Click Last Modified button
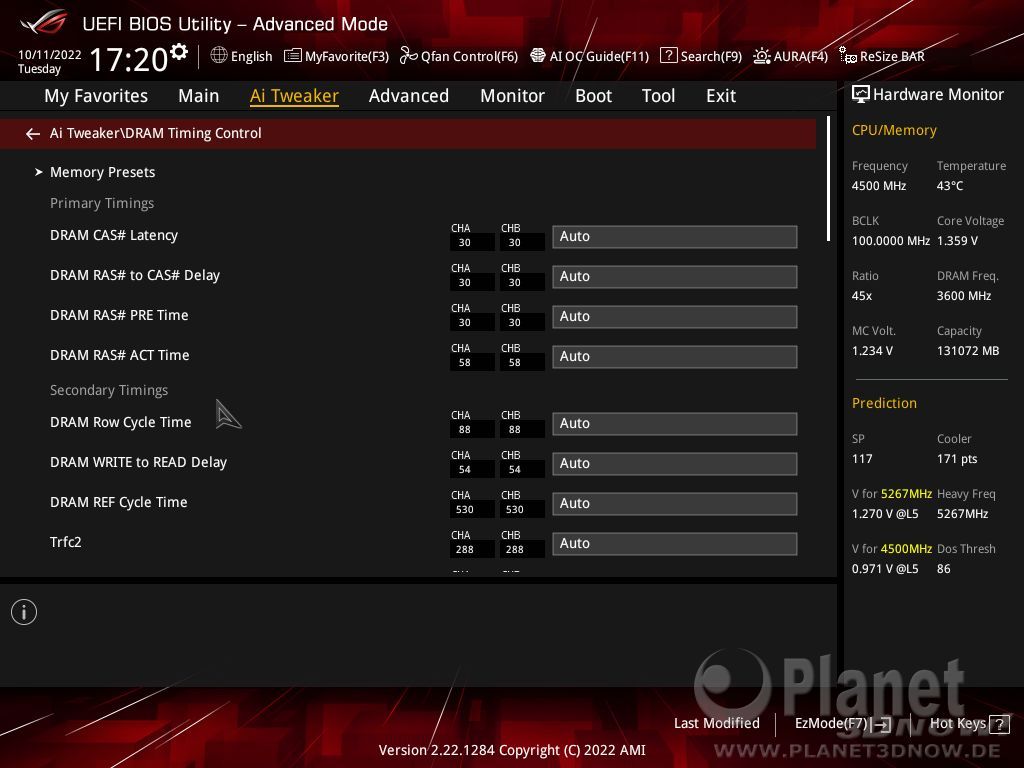Screen dimensions: 1024x768 (716, 724)
